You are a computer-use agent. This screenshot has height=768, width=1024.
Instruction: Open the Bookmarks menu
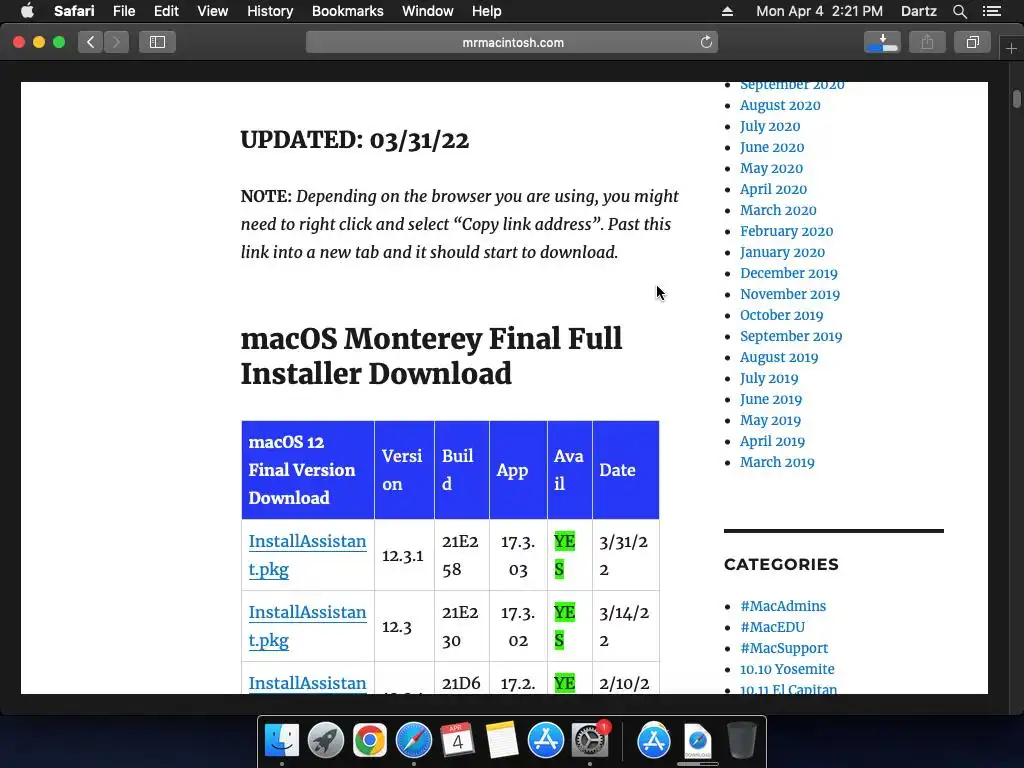(x=347, y=11)
